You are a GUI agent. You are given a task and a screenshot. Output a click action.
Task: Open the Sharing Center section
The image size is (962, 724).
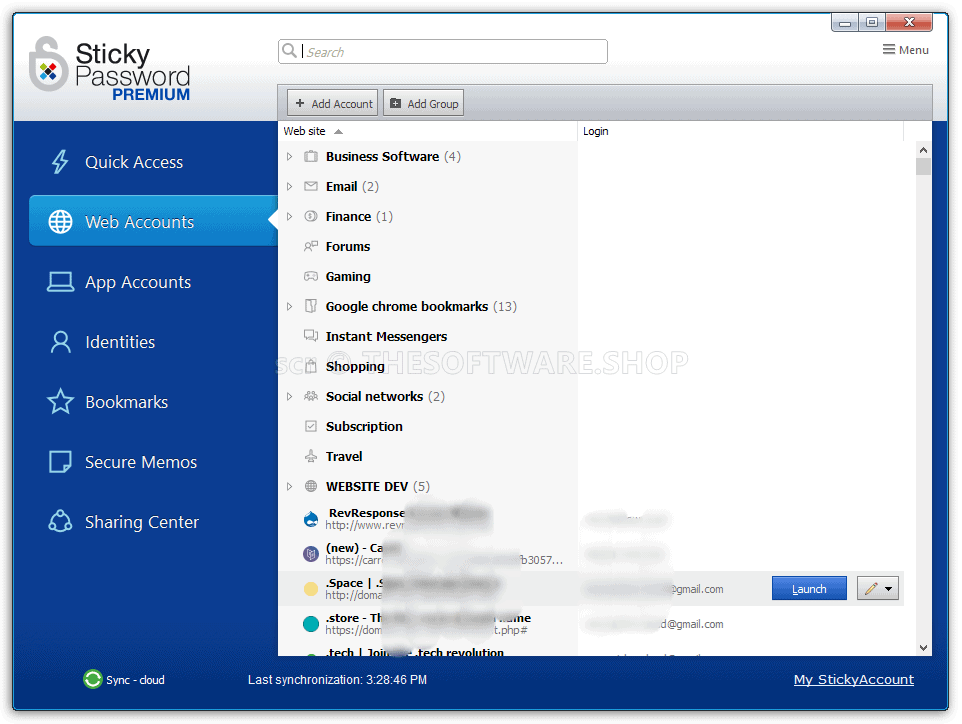click(x=142, y=522)
